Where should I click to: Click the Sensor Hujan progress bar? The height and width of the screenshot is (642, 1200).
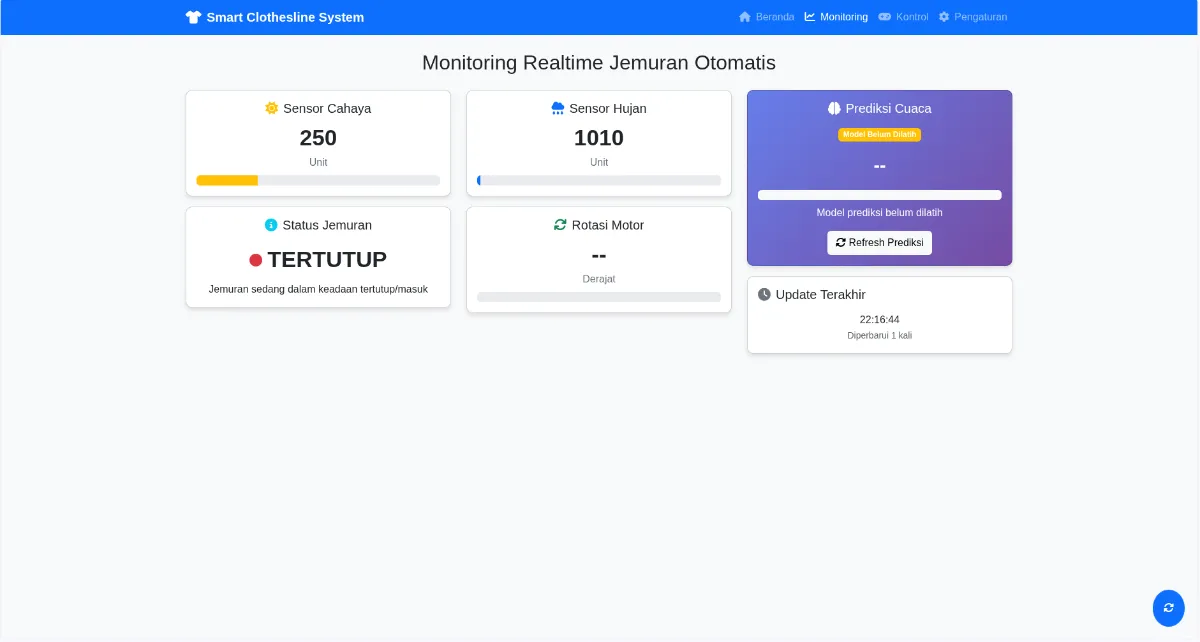point(599,181)
